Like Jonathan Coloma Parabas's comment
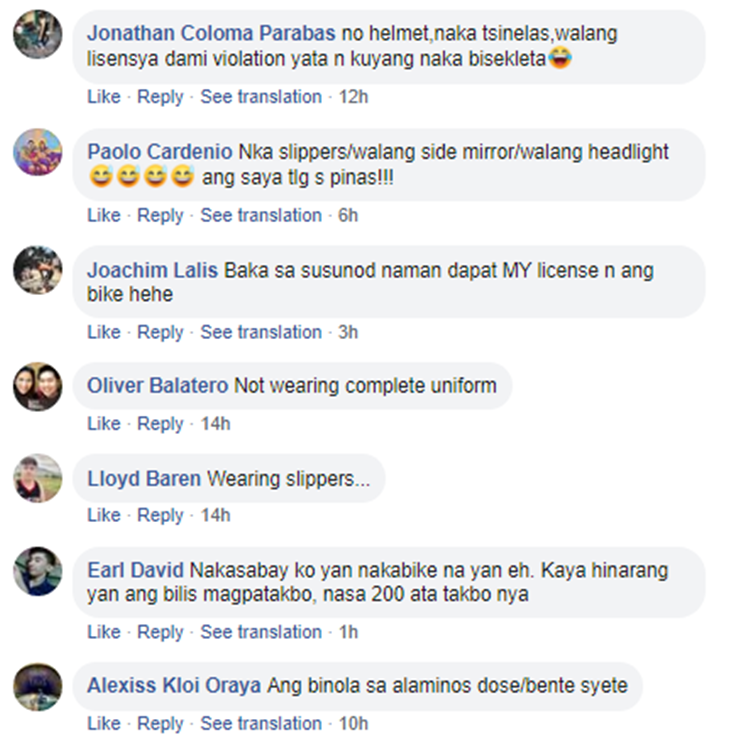The image size is (750, 742). pyautogui.click(x=104, y=97)
